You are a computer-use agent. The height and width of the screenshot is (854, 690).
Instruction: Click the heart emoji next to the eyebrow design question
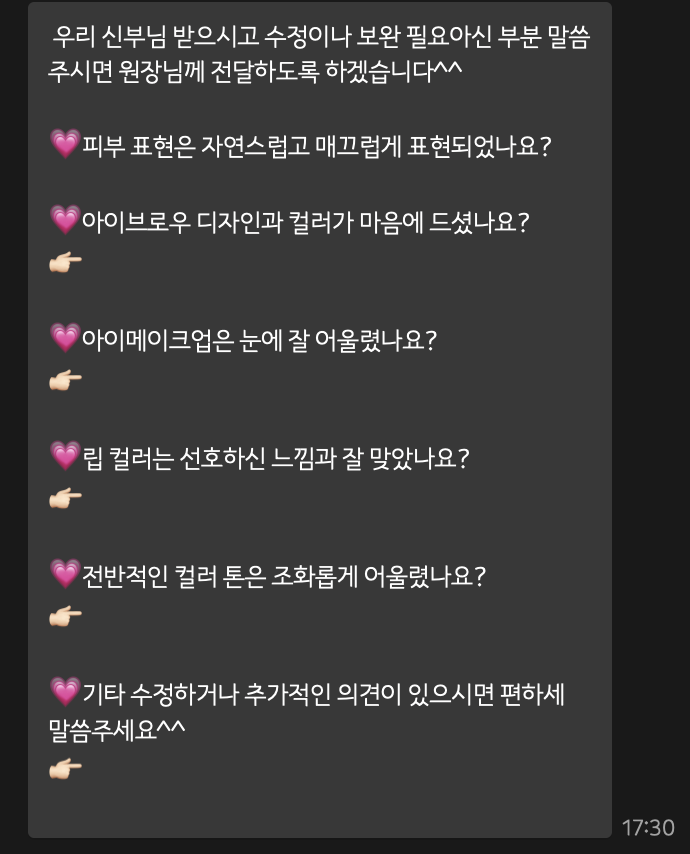(65, 219)
